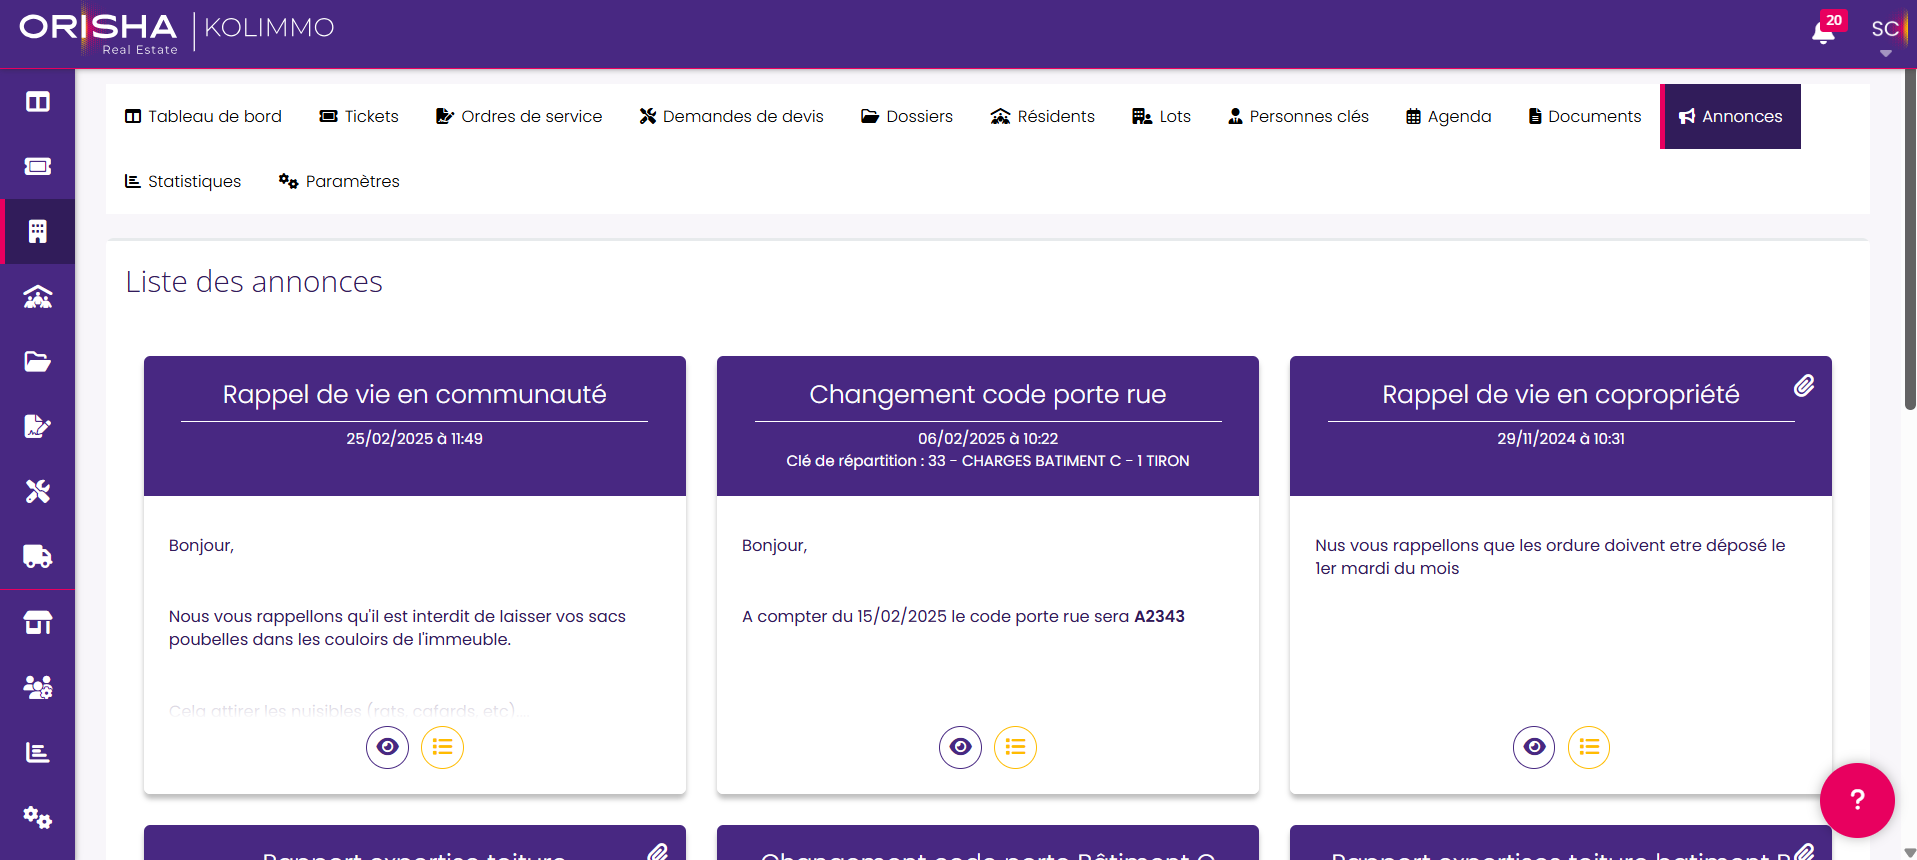Click the page vertical scrollbar thumb
The width and height of the screenshot is (1917, 860).
pyautogui.click(x=1910, y=239)
